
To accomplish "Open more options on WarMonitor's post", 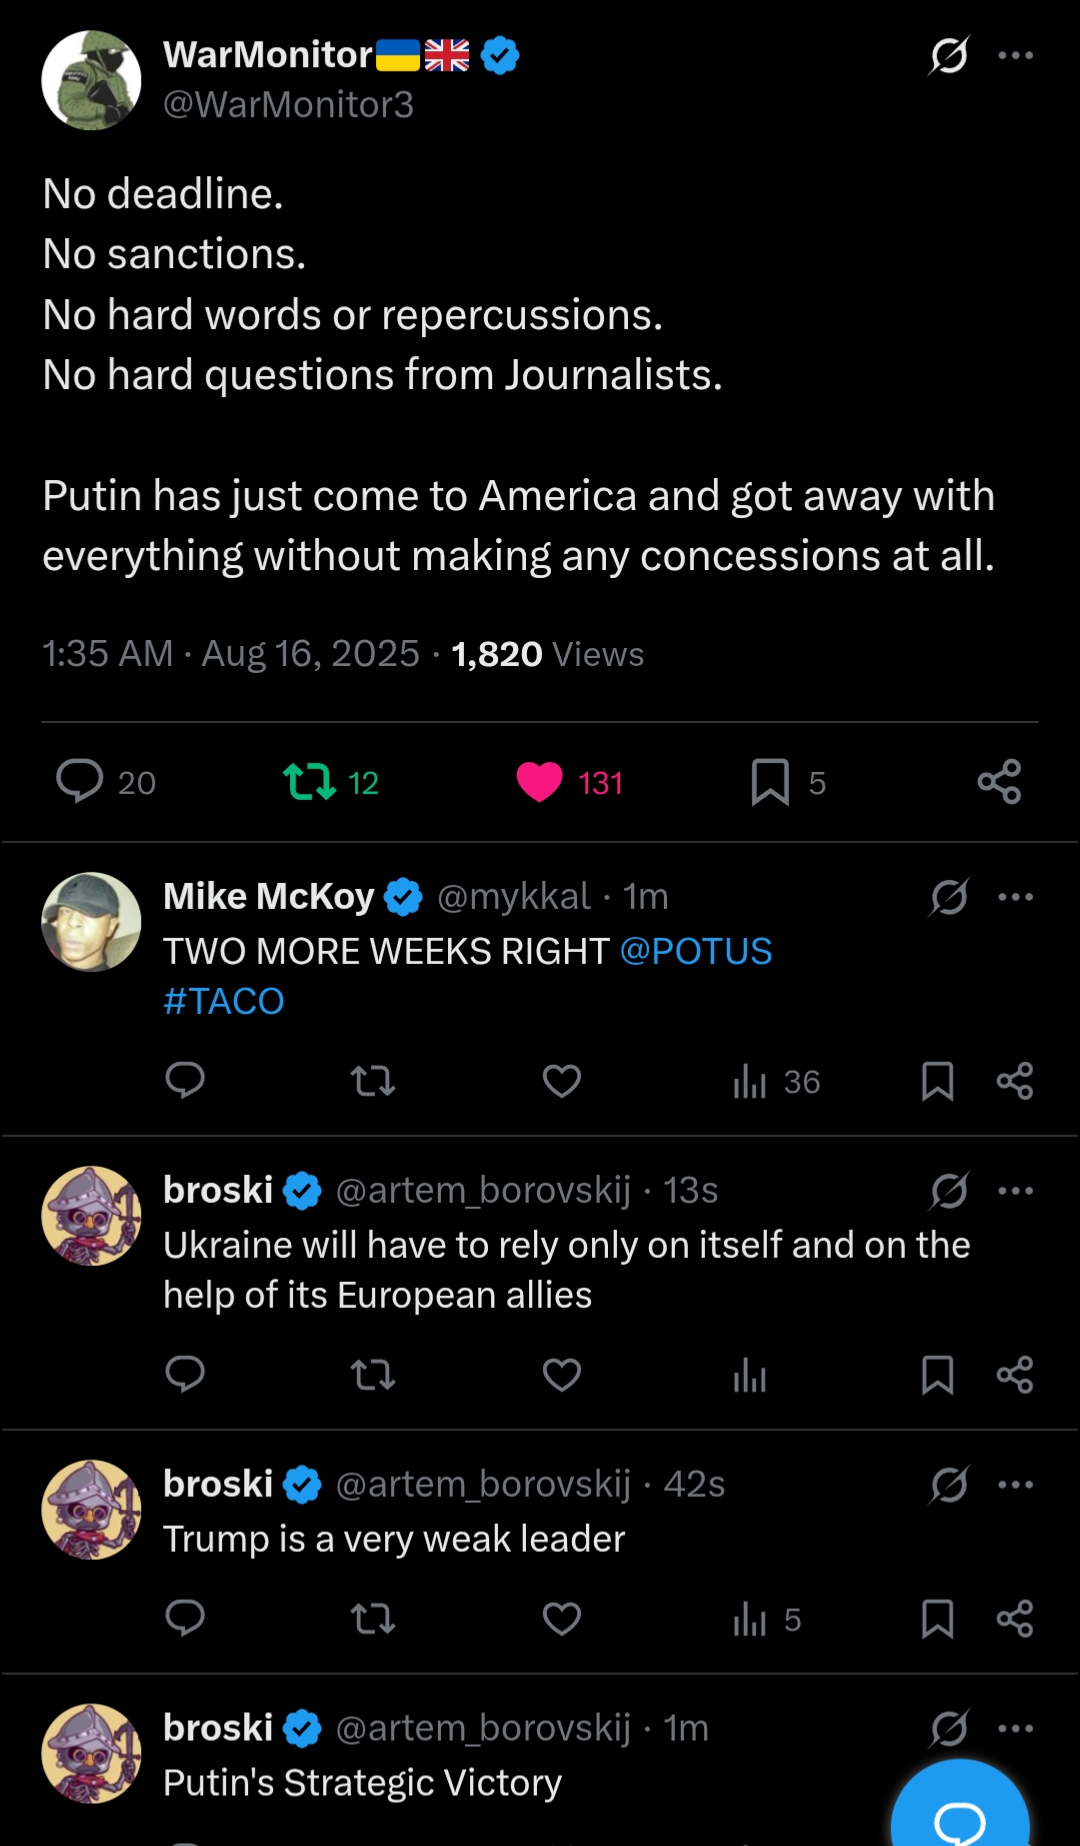I will pyautogui.click(x=1015, y=55).
